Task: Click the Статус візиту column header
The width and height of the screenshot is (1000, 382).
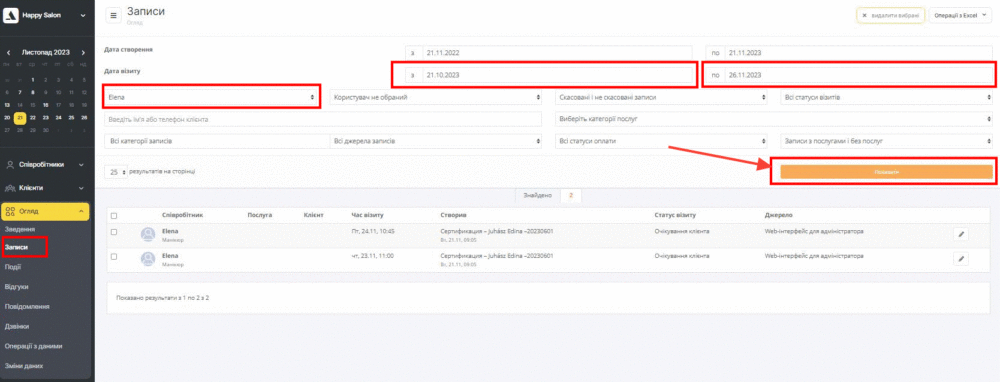Action: [675, 216]
